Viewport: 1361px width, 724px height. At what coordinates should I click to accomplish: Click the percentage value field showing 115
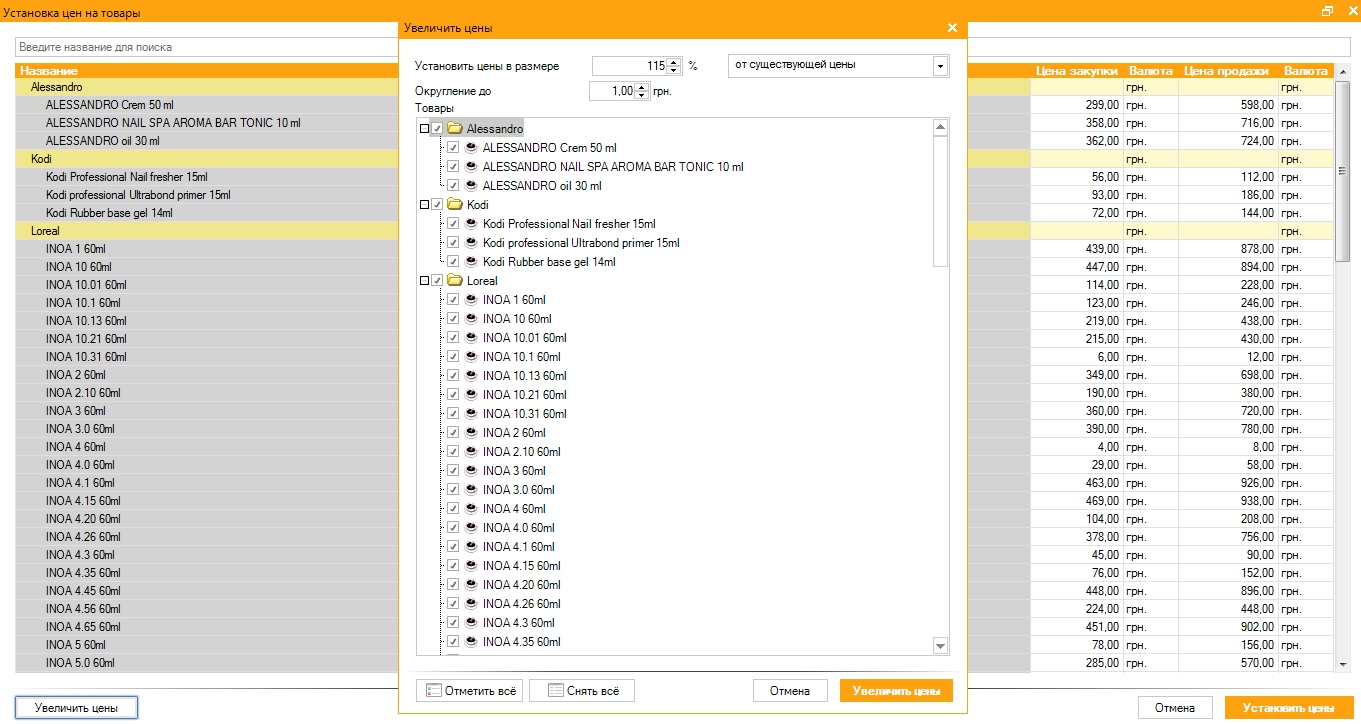630,66
